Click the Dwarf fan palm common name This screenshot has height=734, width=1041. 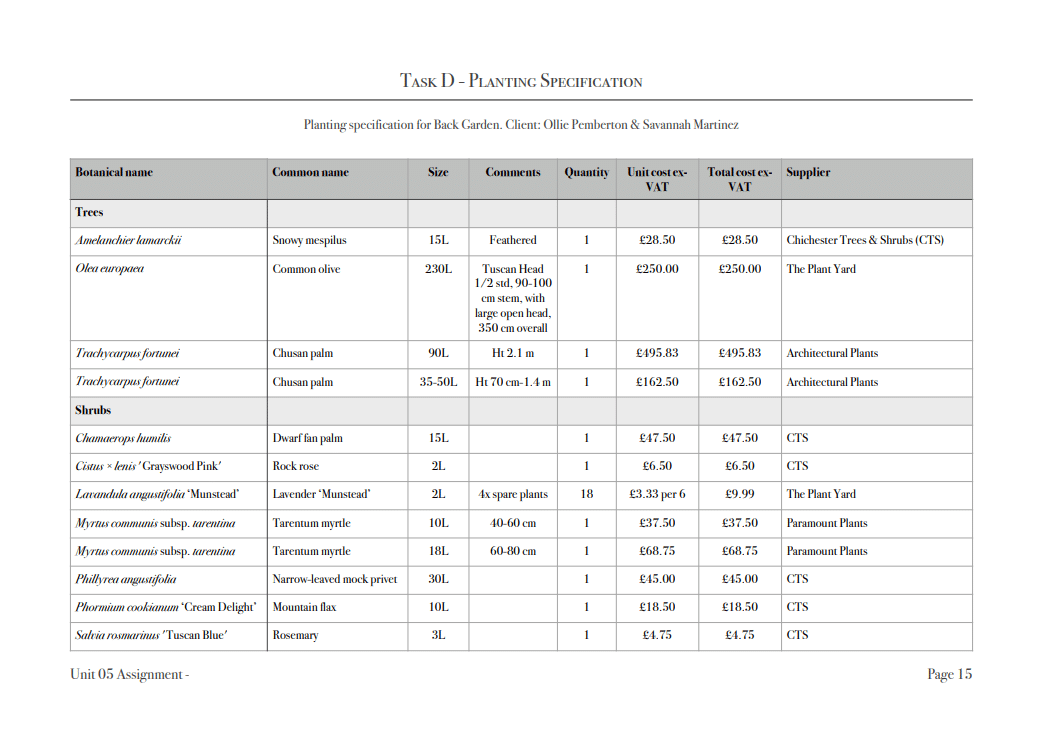coord(307,438)
